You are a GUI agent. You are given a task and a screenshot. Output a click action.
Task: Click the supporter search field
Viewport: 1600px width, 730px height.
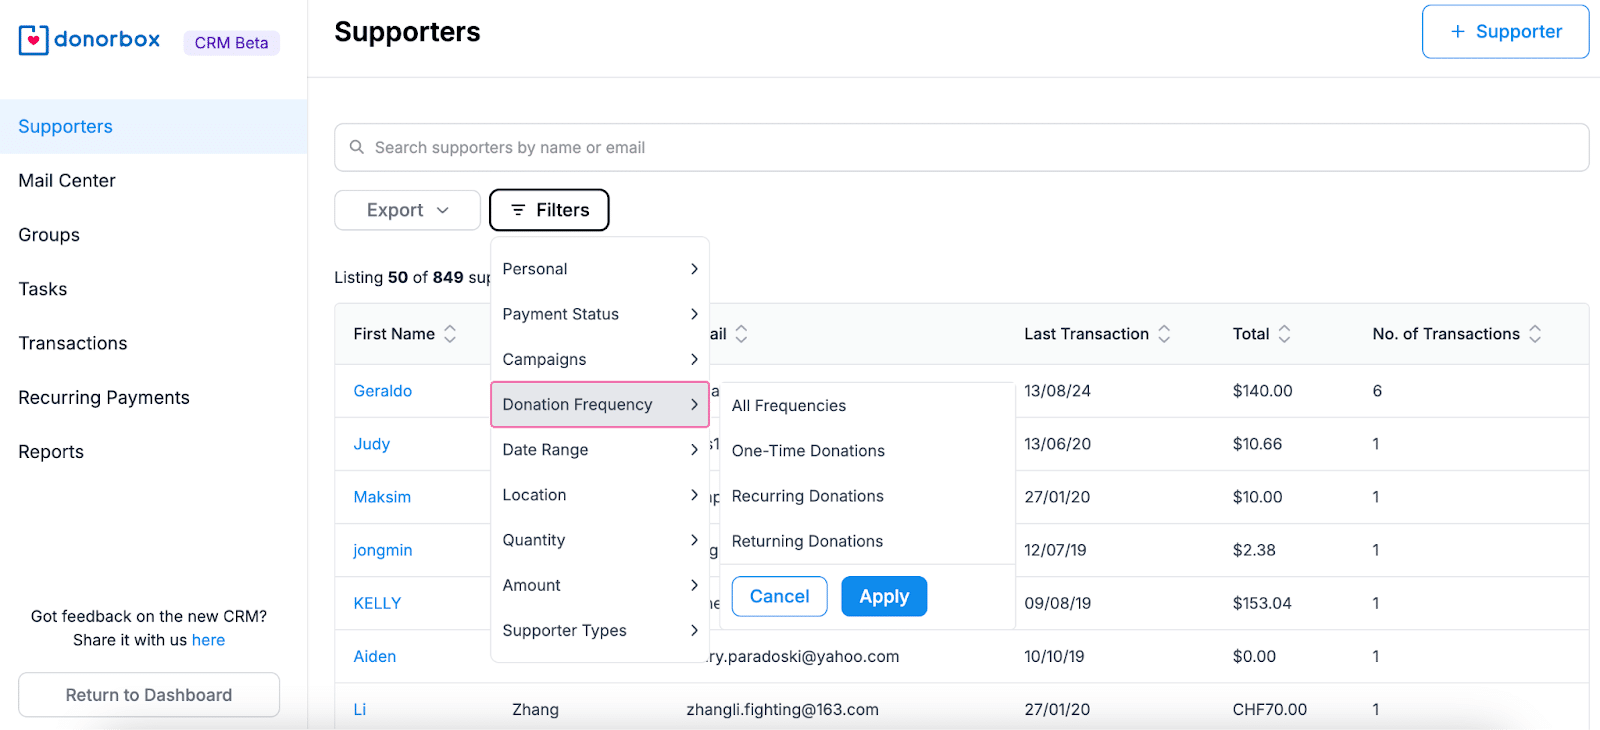(x=960, y=148)
